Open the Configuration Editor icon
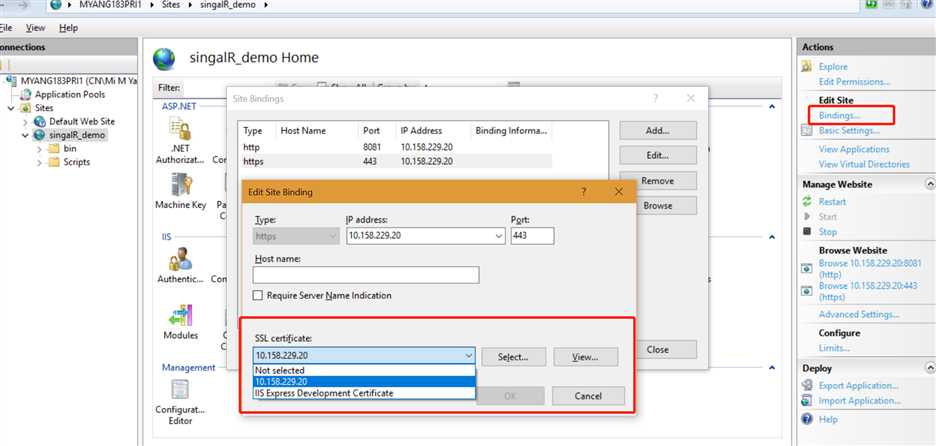 180,389
